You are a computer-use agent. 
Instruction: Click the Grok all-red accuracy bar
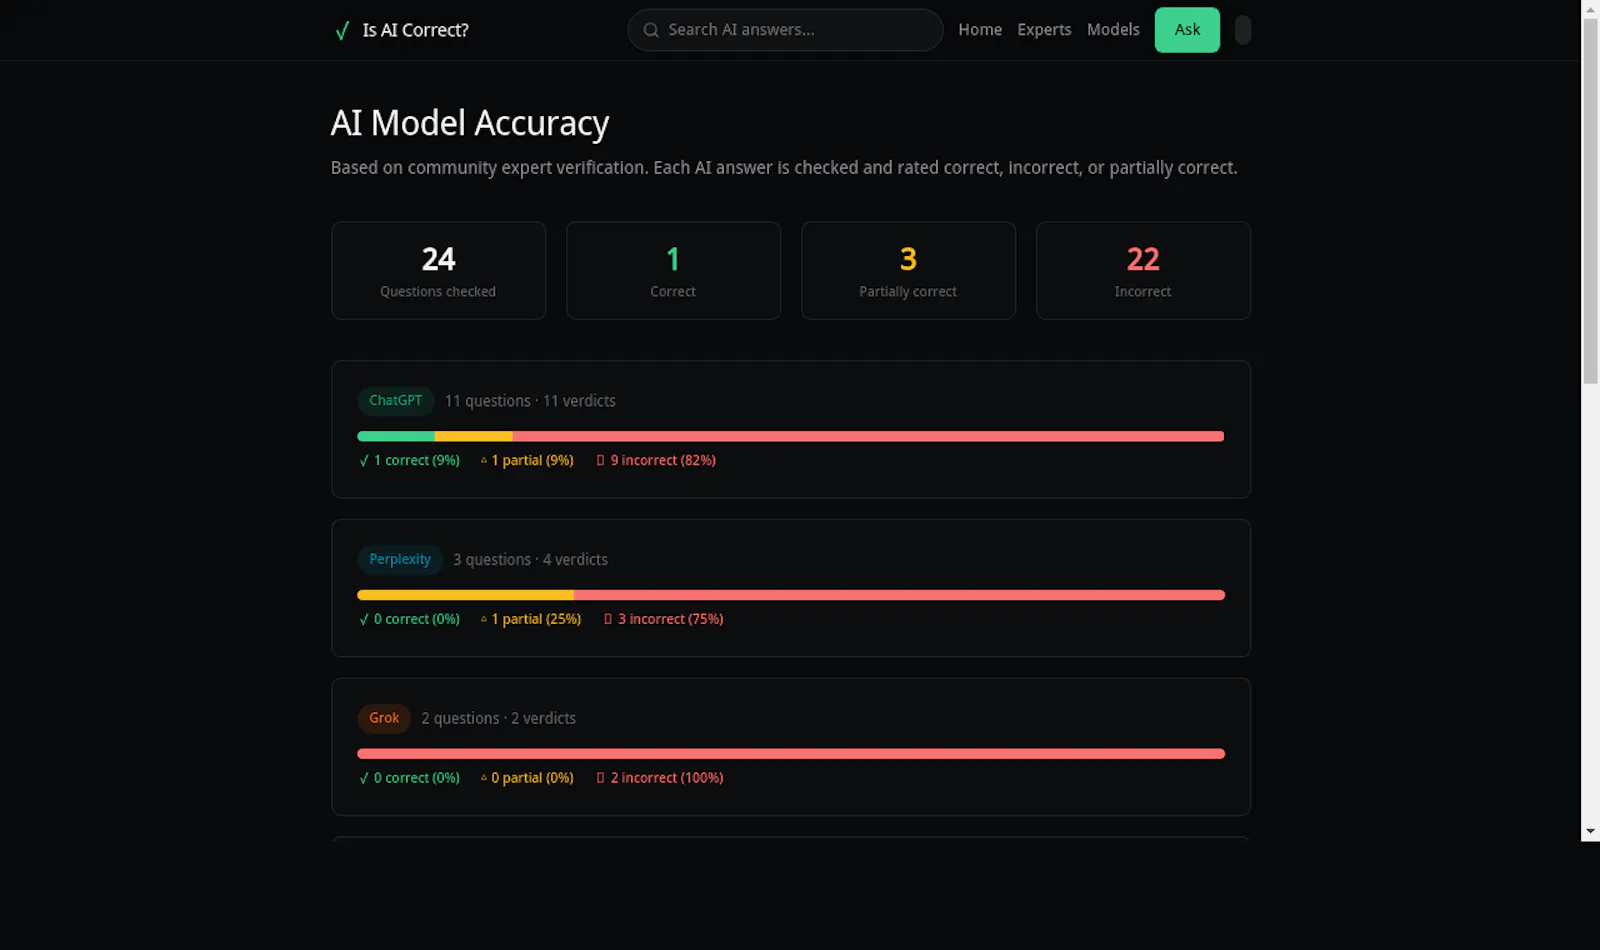coord(790,754)
